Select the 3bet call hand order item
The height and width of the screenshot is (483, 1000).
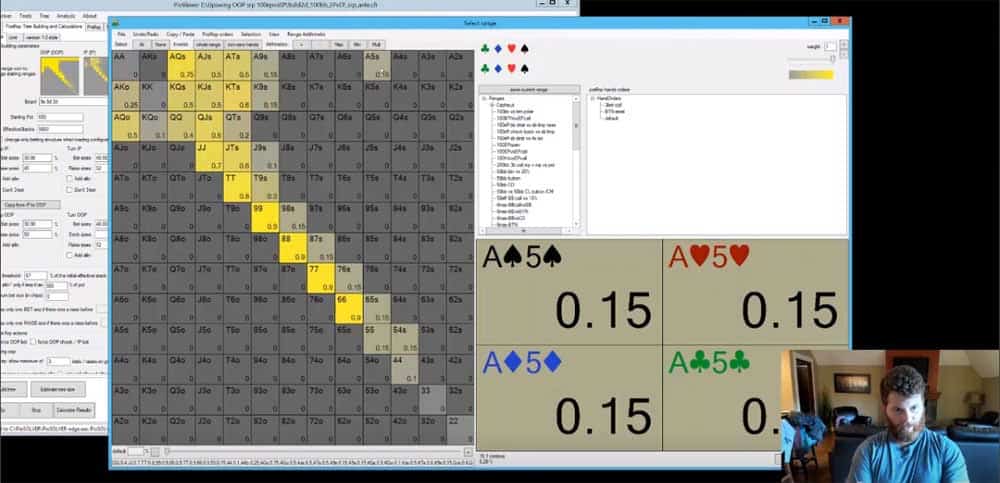point(614,105)
